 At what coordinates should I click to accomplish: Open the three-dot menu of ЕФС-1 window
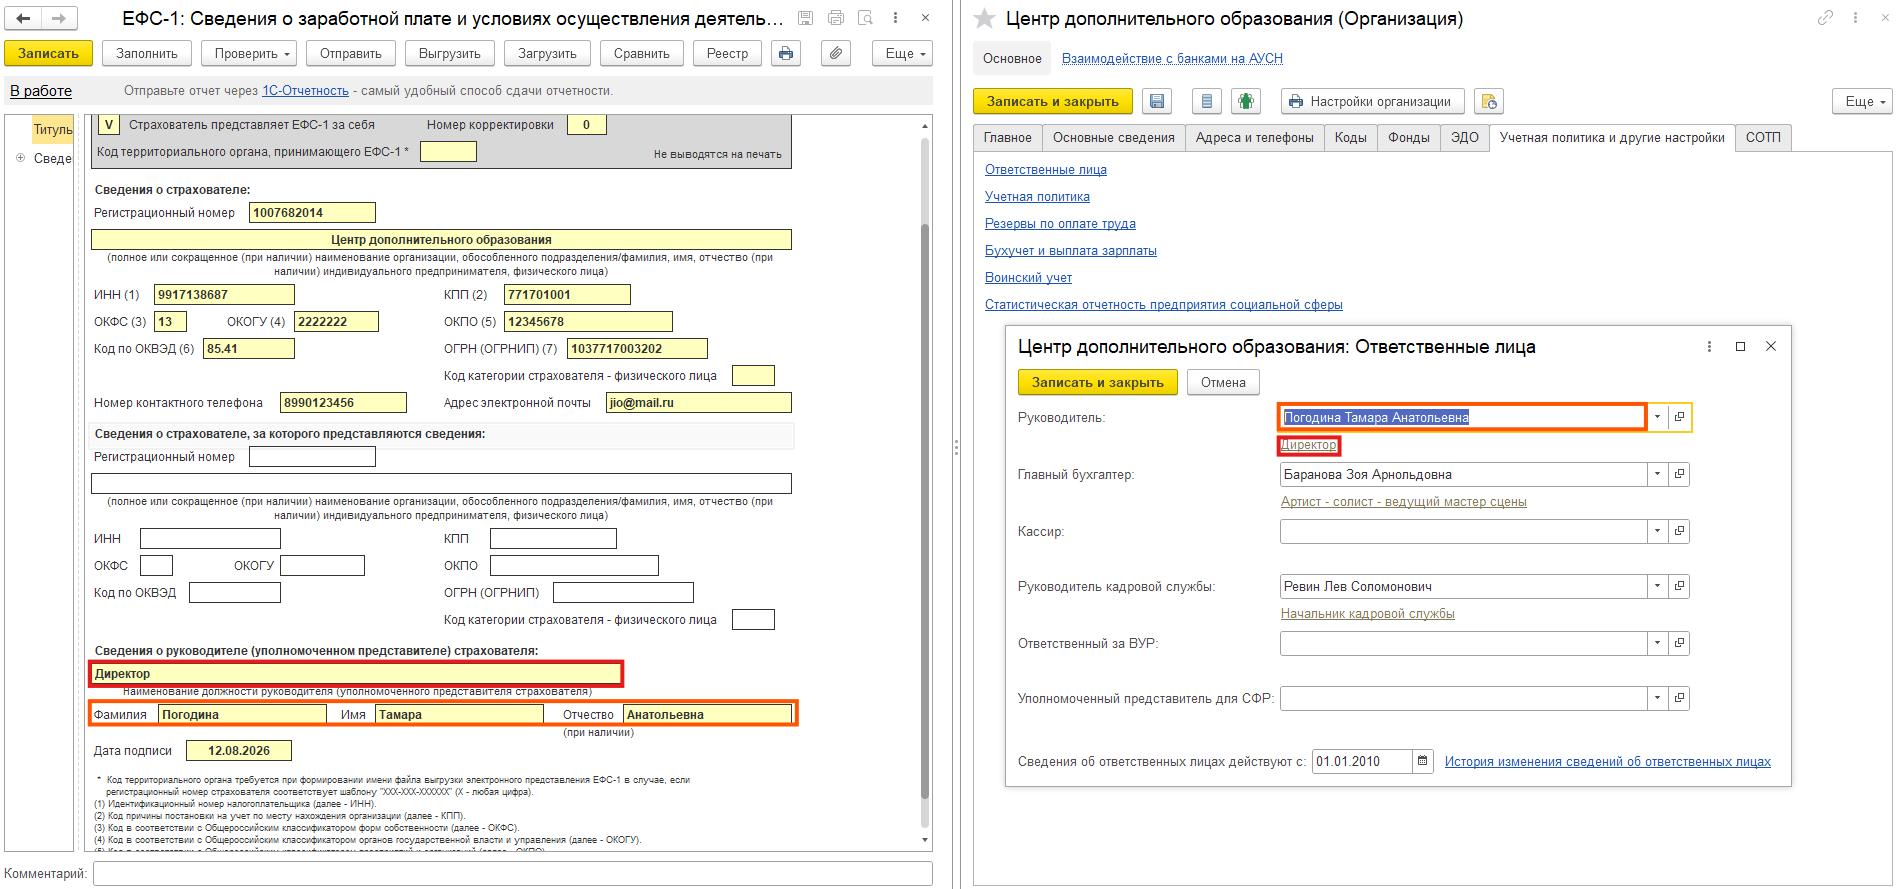tap(895, 18)
